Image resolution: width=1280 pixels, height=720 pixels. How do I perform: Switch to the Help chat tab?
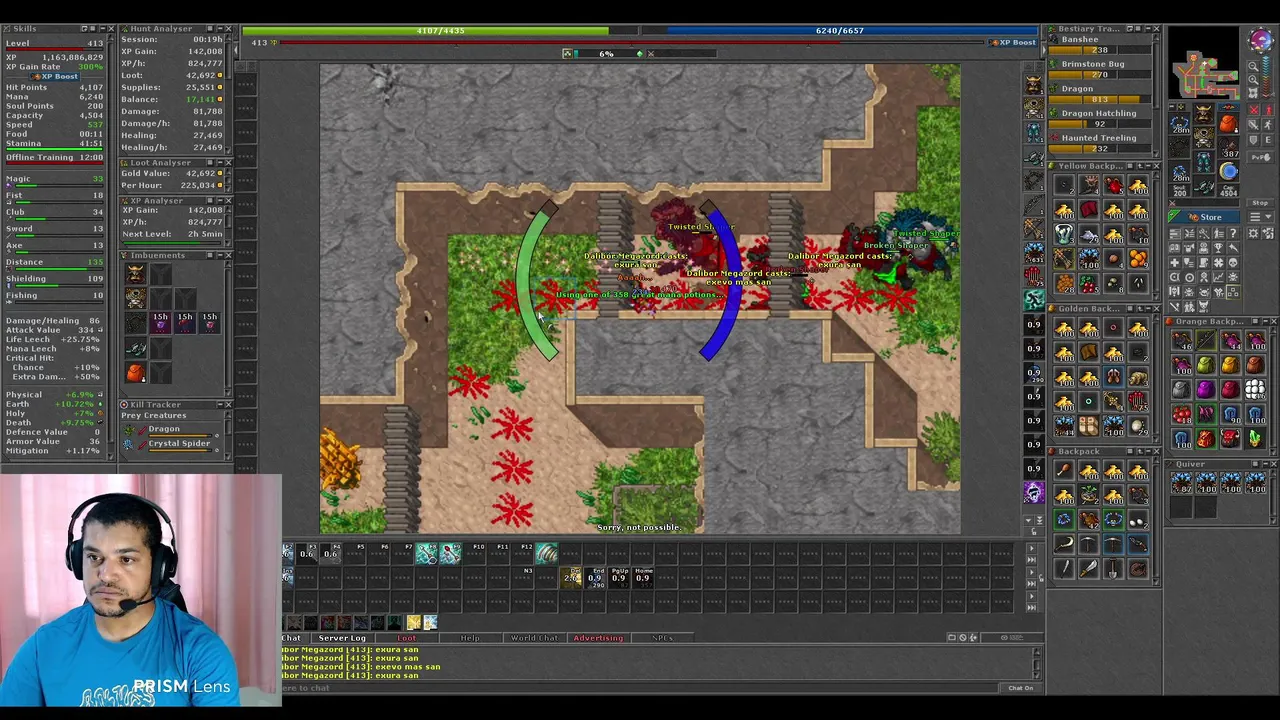[471, 638]
